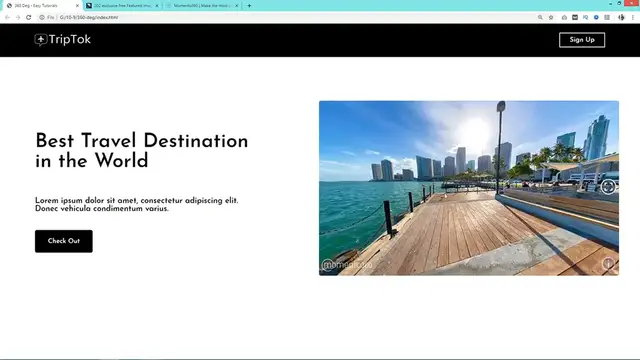Close the Featured images tab
The image size is (640, 360).
157,6
